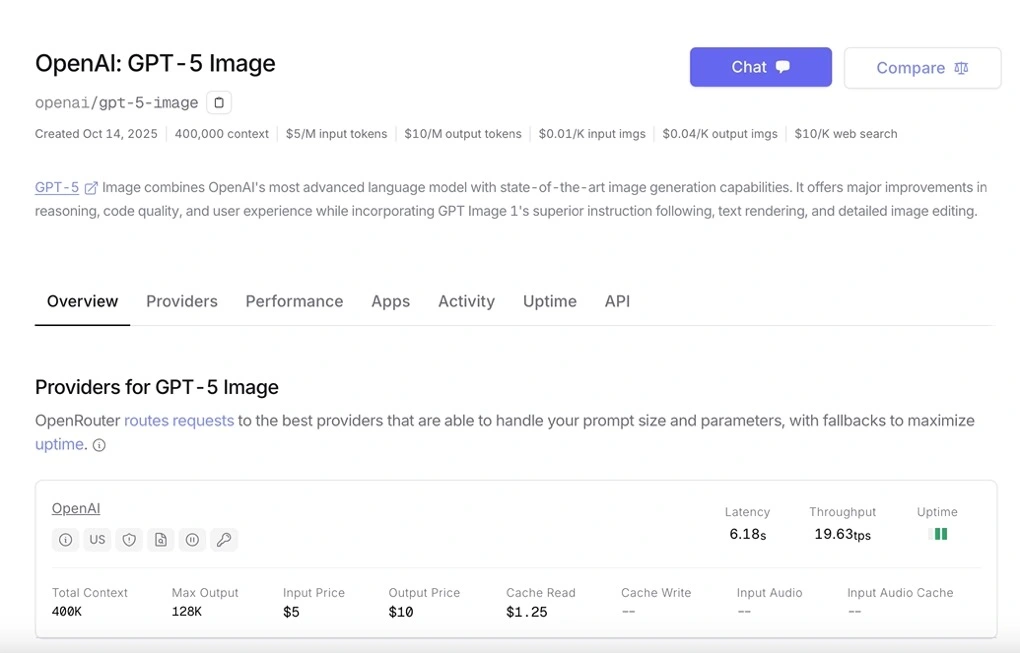Image resolution: width=1020 pixels, height=653 pixels.
Task: Open the Chat button
Action: point(760,67)
